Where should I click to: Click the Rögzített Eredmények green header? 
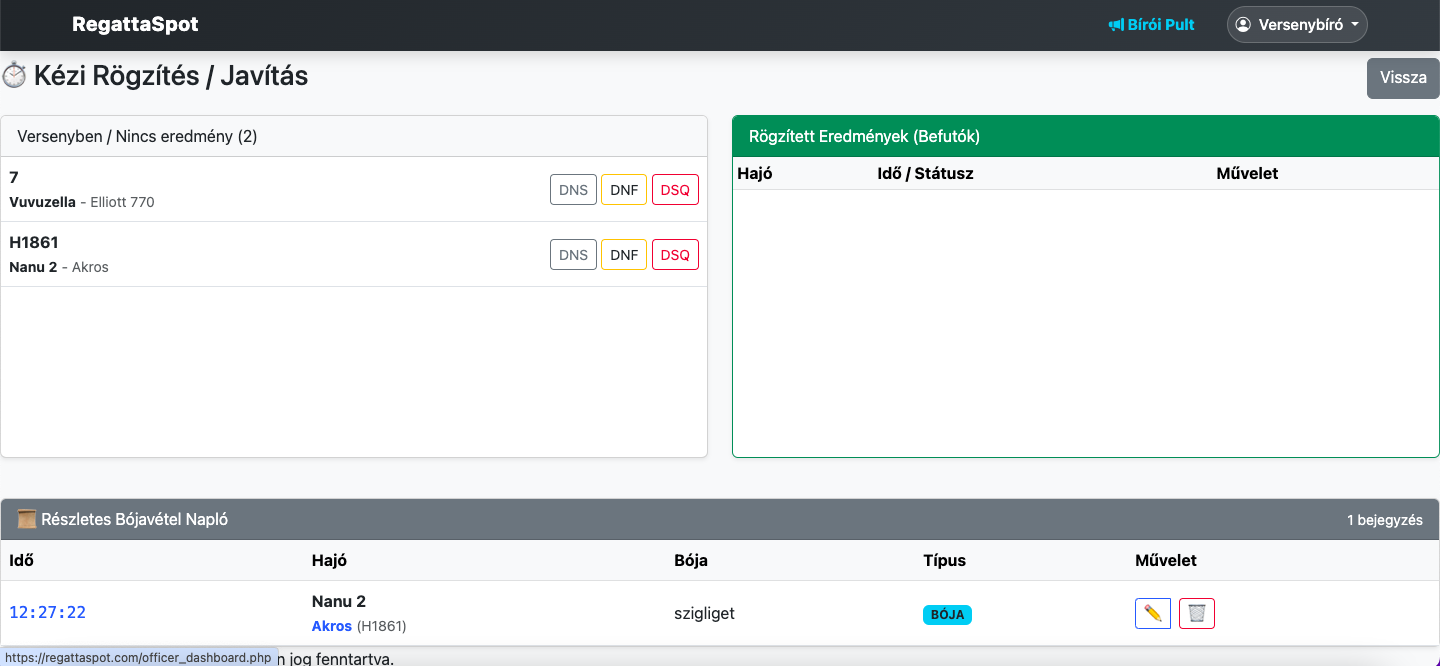click(x=1085, y=137)
